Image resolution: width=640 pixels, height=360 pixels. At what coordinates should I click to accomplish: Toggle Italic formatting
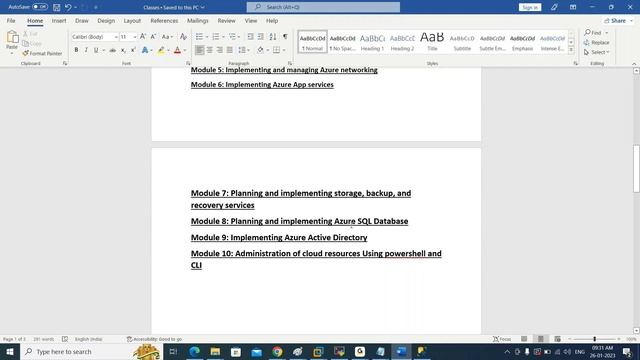[x=86, y=50]
